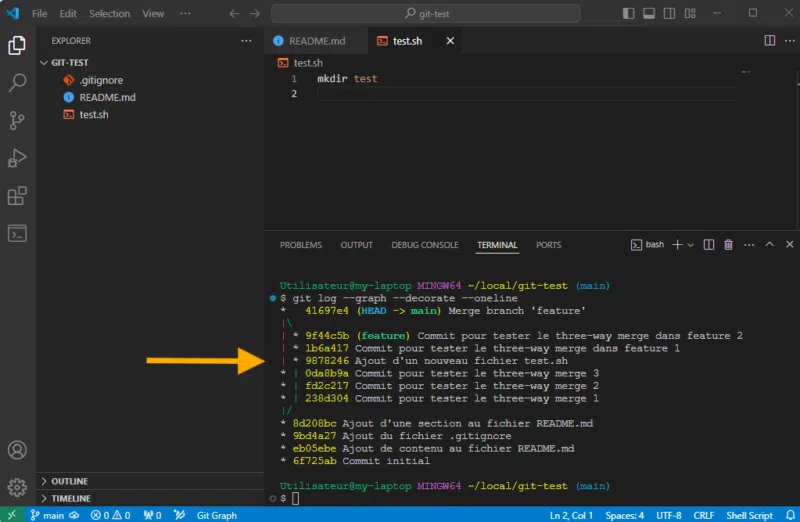This screenshot has height=522, width=800.
Task: Select the PROBLEMS panel tab
Action: (x=301, y=245)
